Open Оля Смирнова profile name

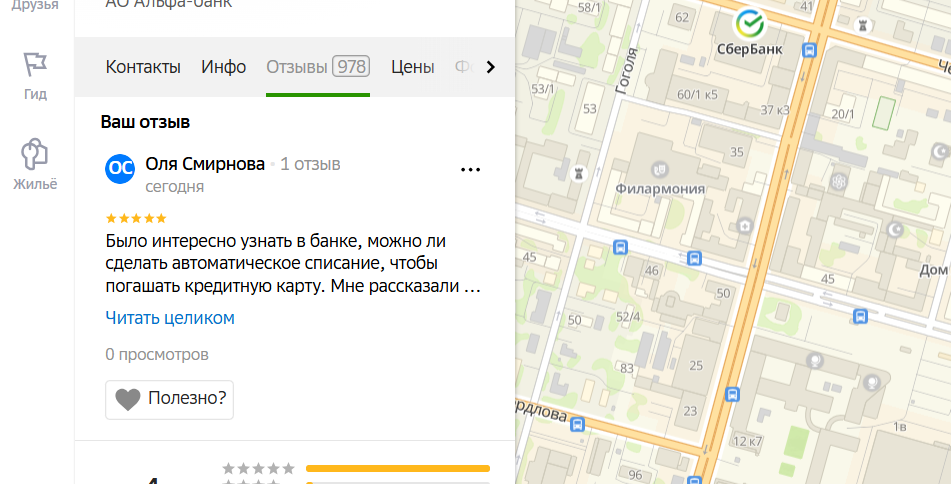(205, 164)
